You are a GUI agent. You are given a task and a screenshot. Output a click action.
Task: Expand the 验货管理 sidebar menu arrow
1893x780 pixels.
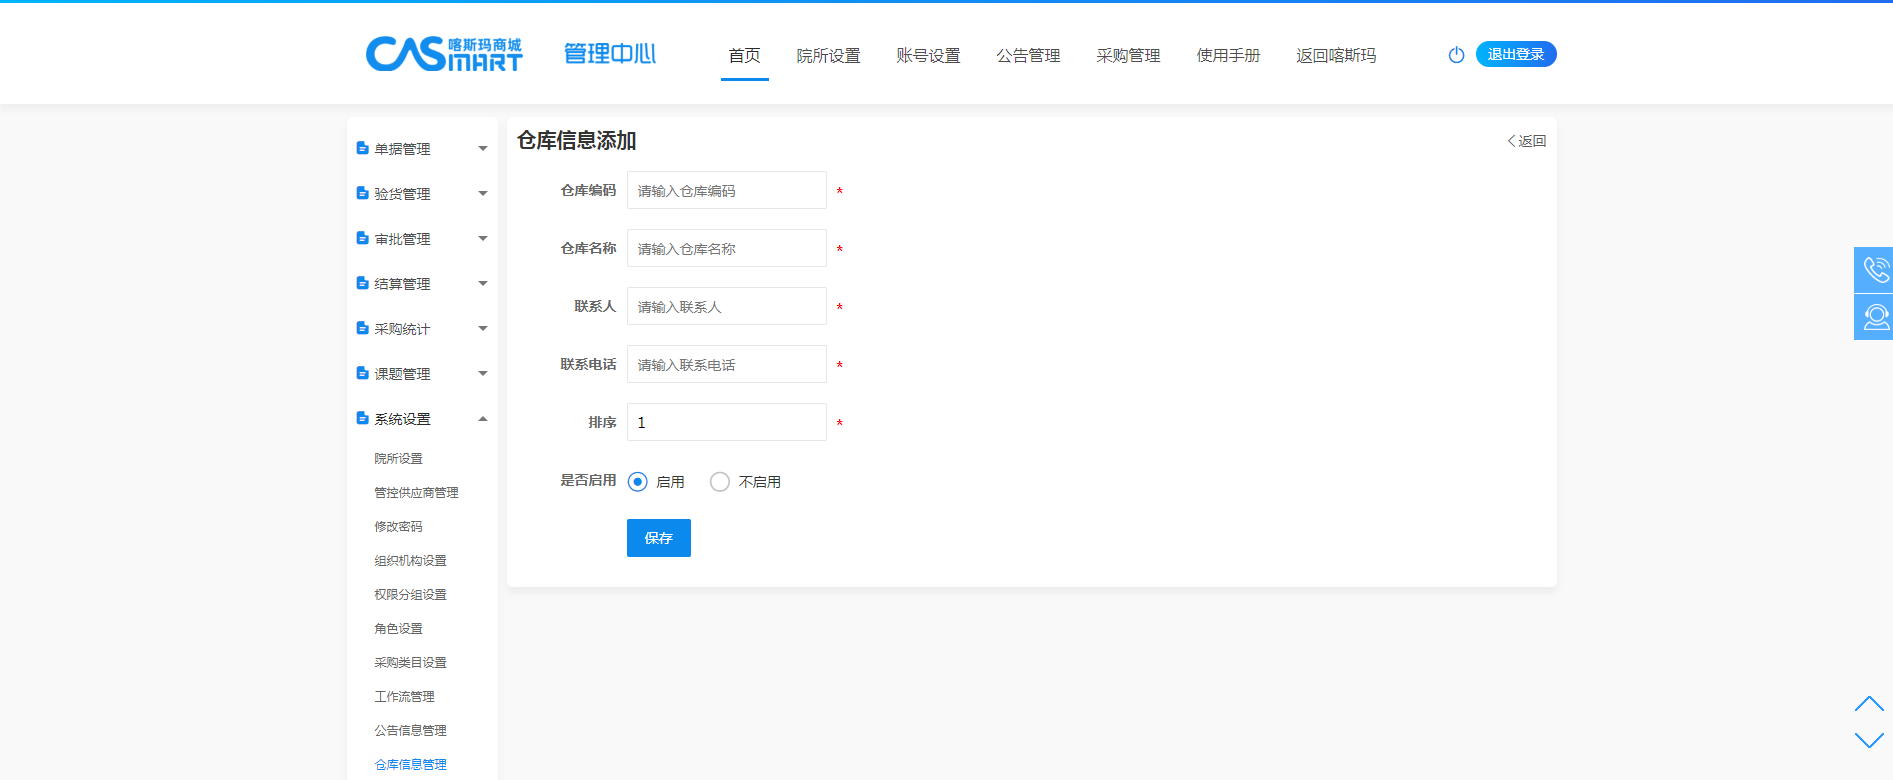(483, 194)
